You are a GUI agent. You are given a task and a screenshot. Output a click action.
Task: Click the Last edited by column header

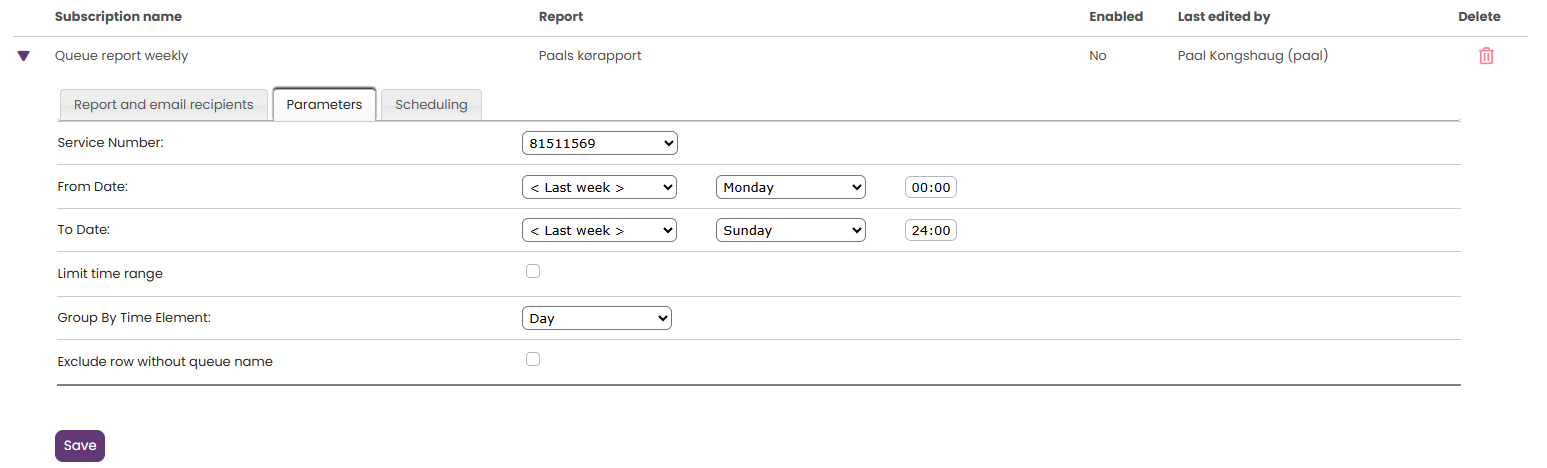pos(1224,17)
